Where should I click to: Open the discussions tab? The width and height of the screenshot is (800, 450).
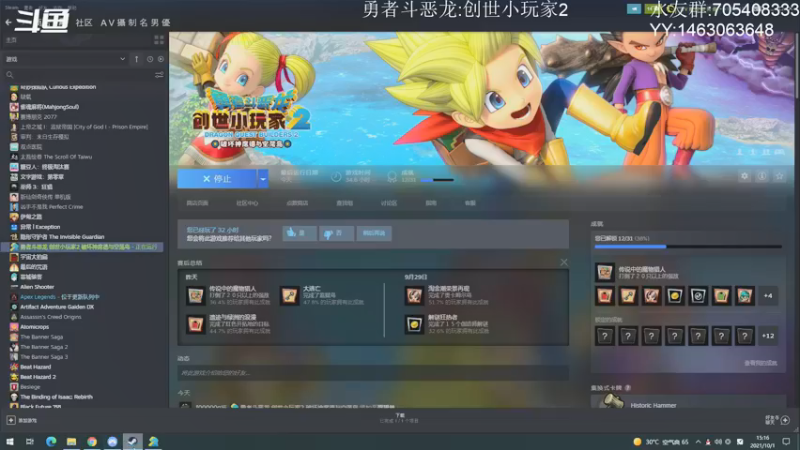(x=388, y=203)
